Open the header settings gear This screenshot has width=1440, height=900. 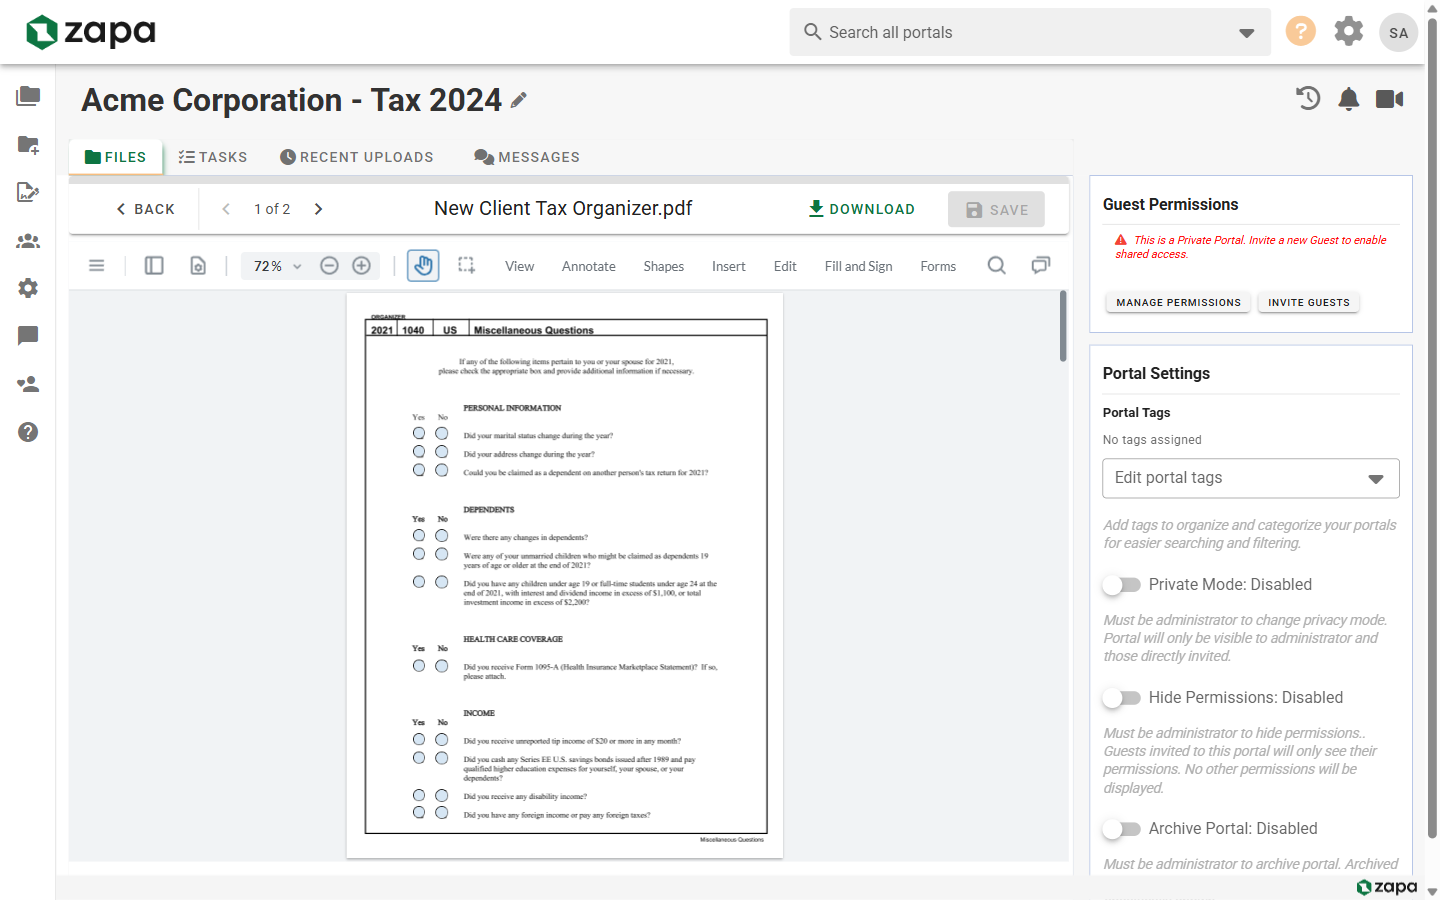coord(1349,31)
